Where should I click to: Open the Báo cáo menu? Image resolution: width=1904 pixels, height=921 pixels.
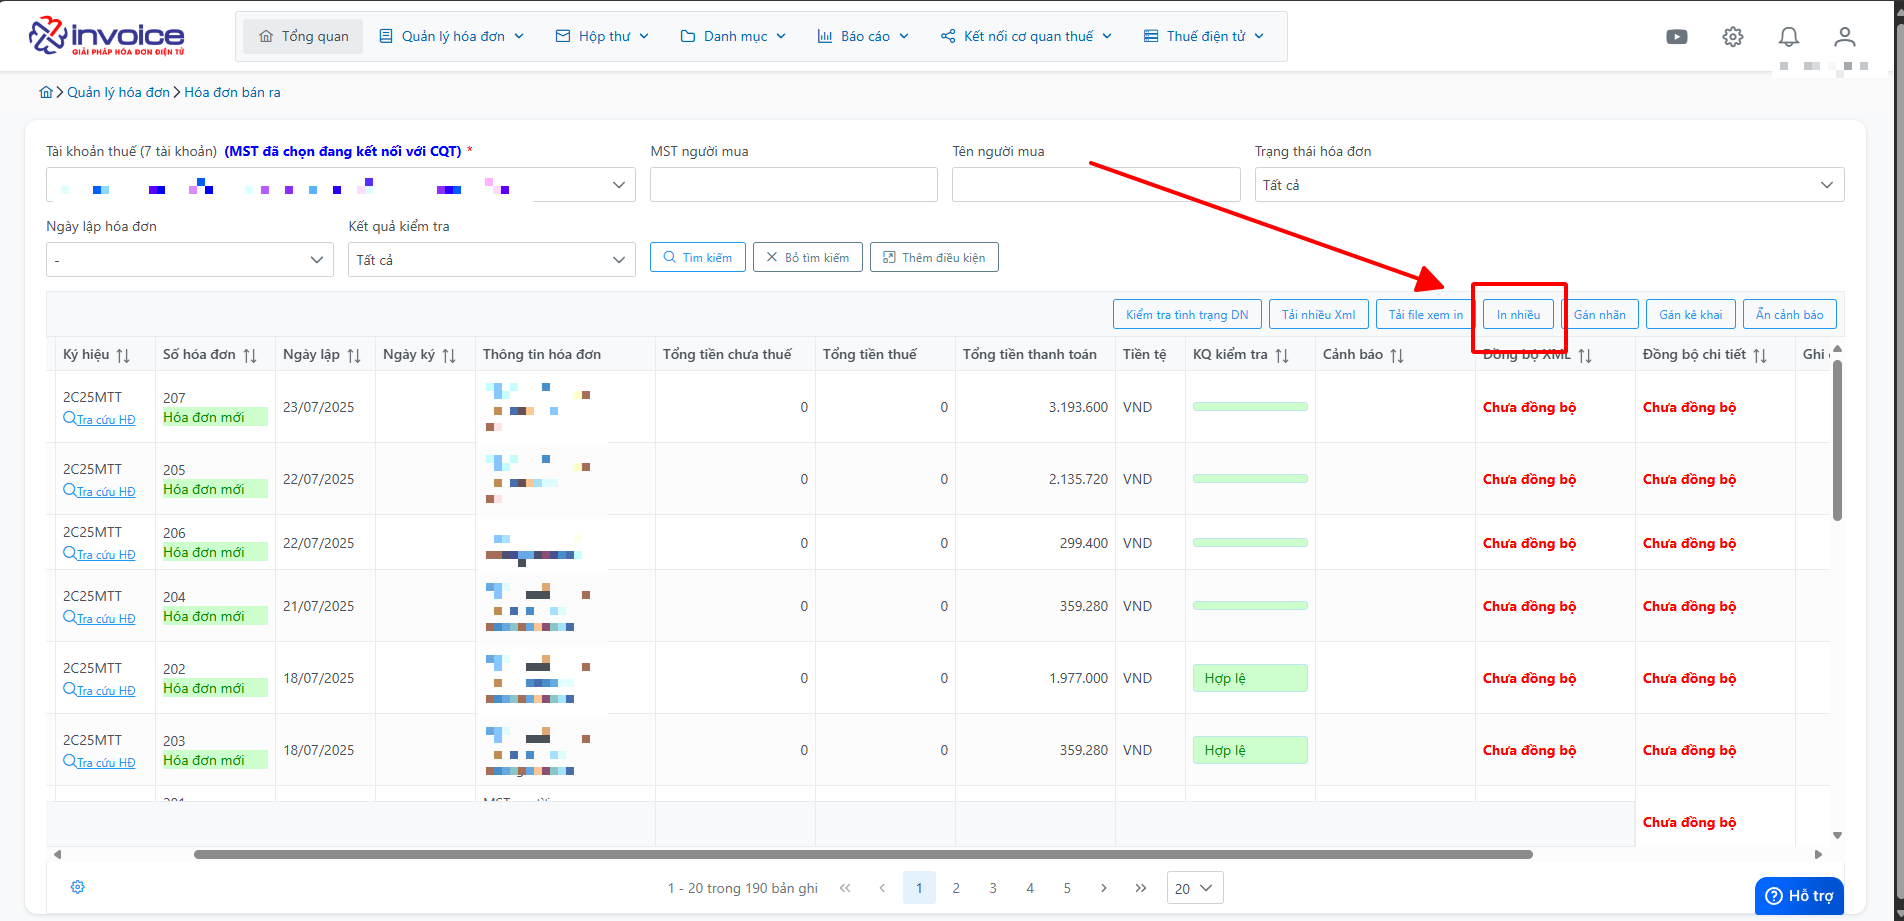[x=863, y=37]
